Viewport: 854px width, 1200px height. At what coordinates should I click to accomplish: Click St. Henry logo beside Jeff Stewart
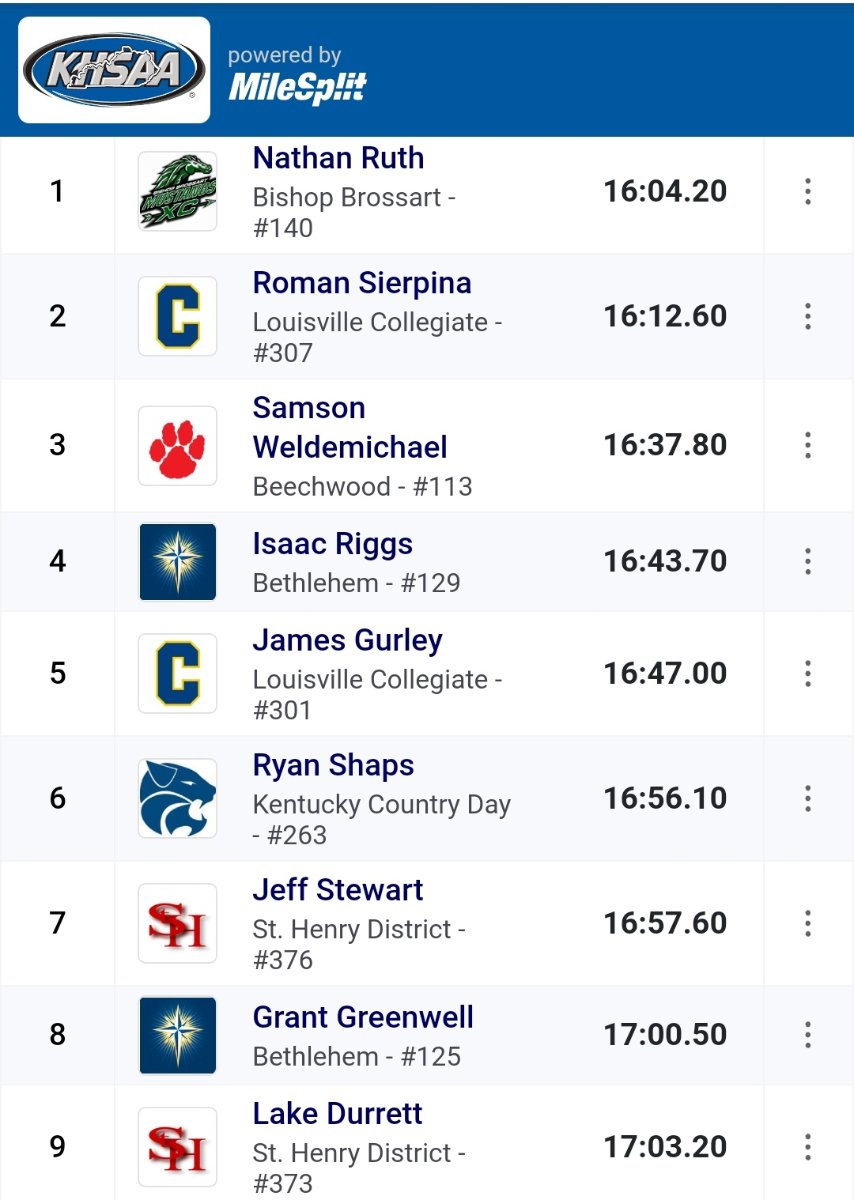(x=177, y=923)
